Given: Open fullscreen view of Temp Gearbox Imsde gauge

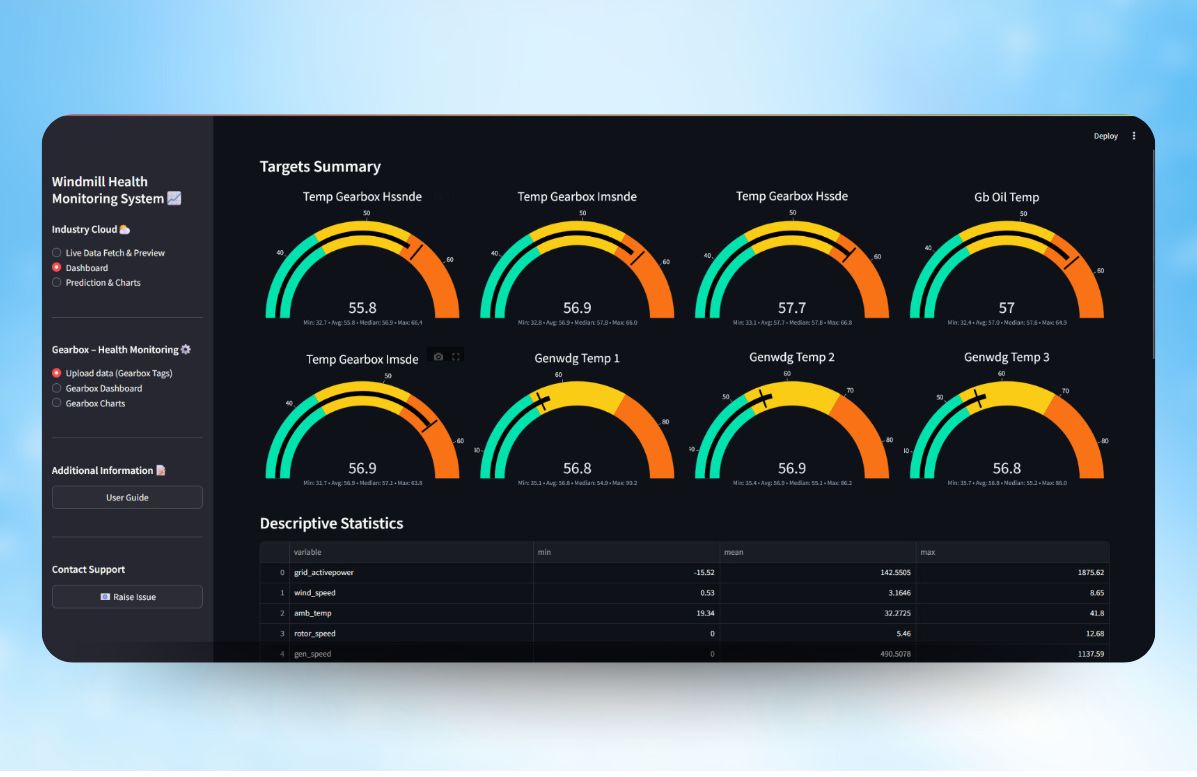Looking at the screenshot, I should point(456,357).
